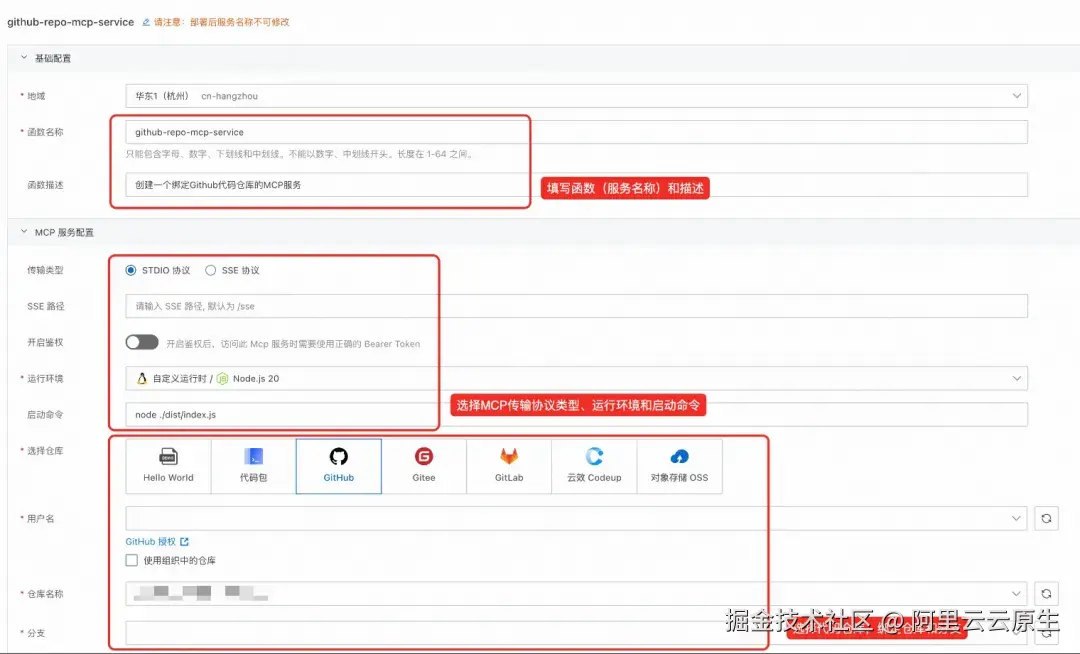Open the 用户名 dropdown

[577, 518]
